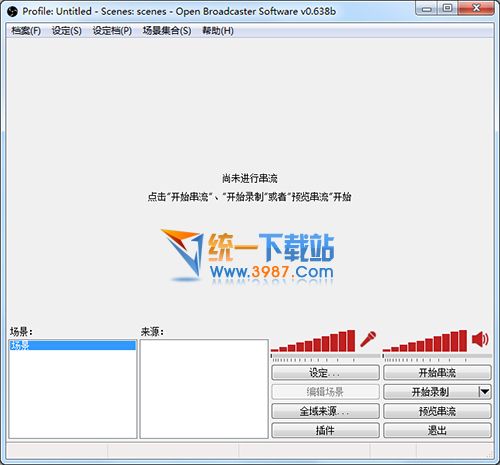500x465 pixels.
Task: Select the 场景 item in scenes list
Action: (72, 345)
